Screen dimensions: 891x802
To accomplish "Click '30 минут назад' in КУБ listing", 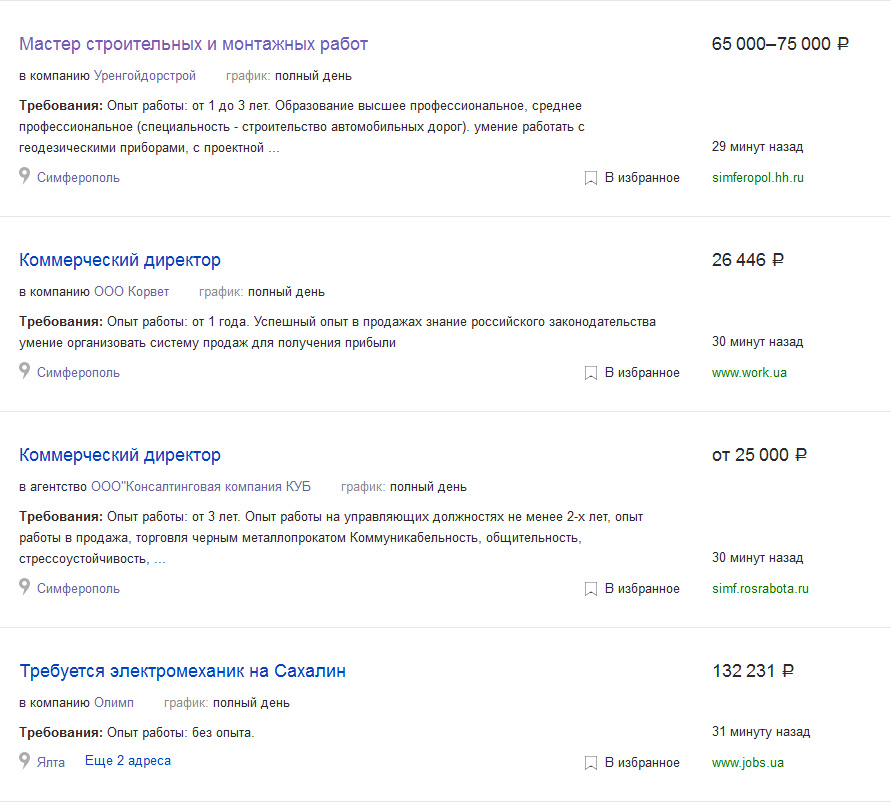I will point(757,558).
